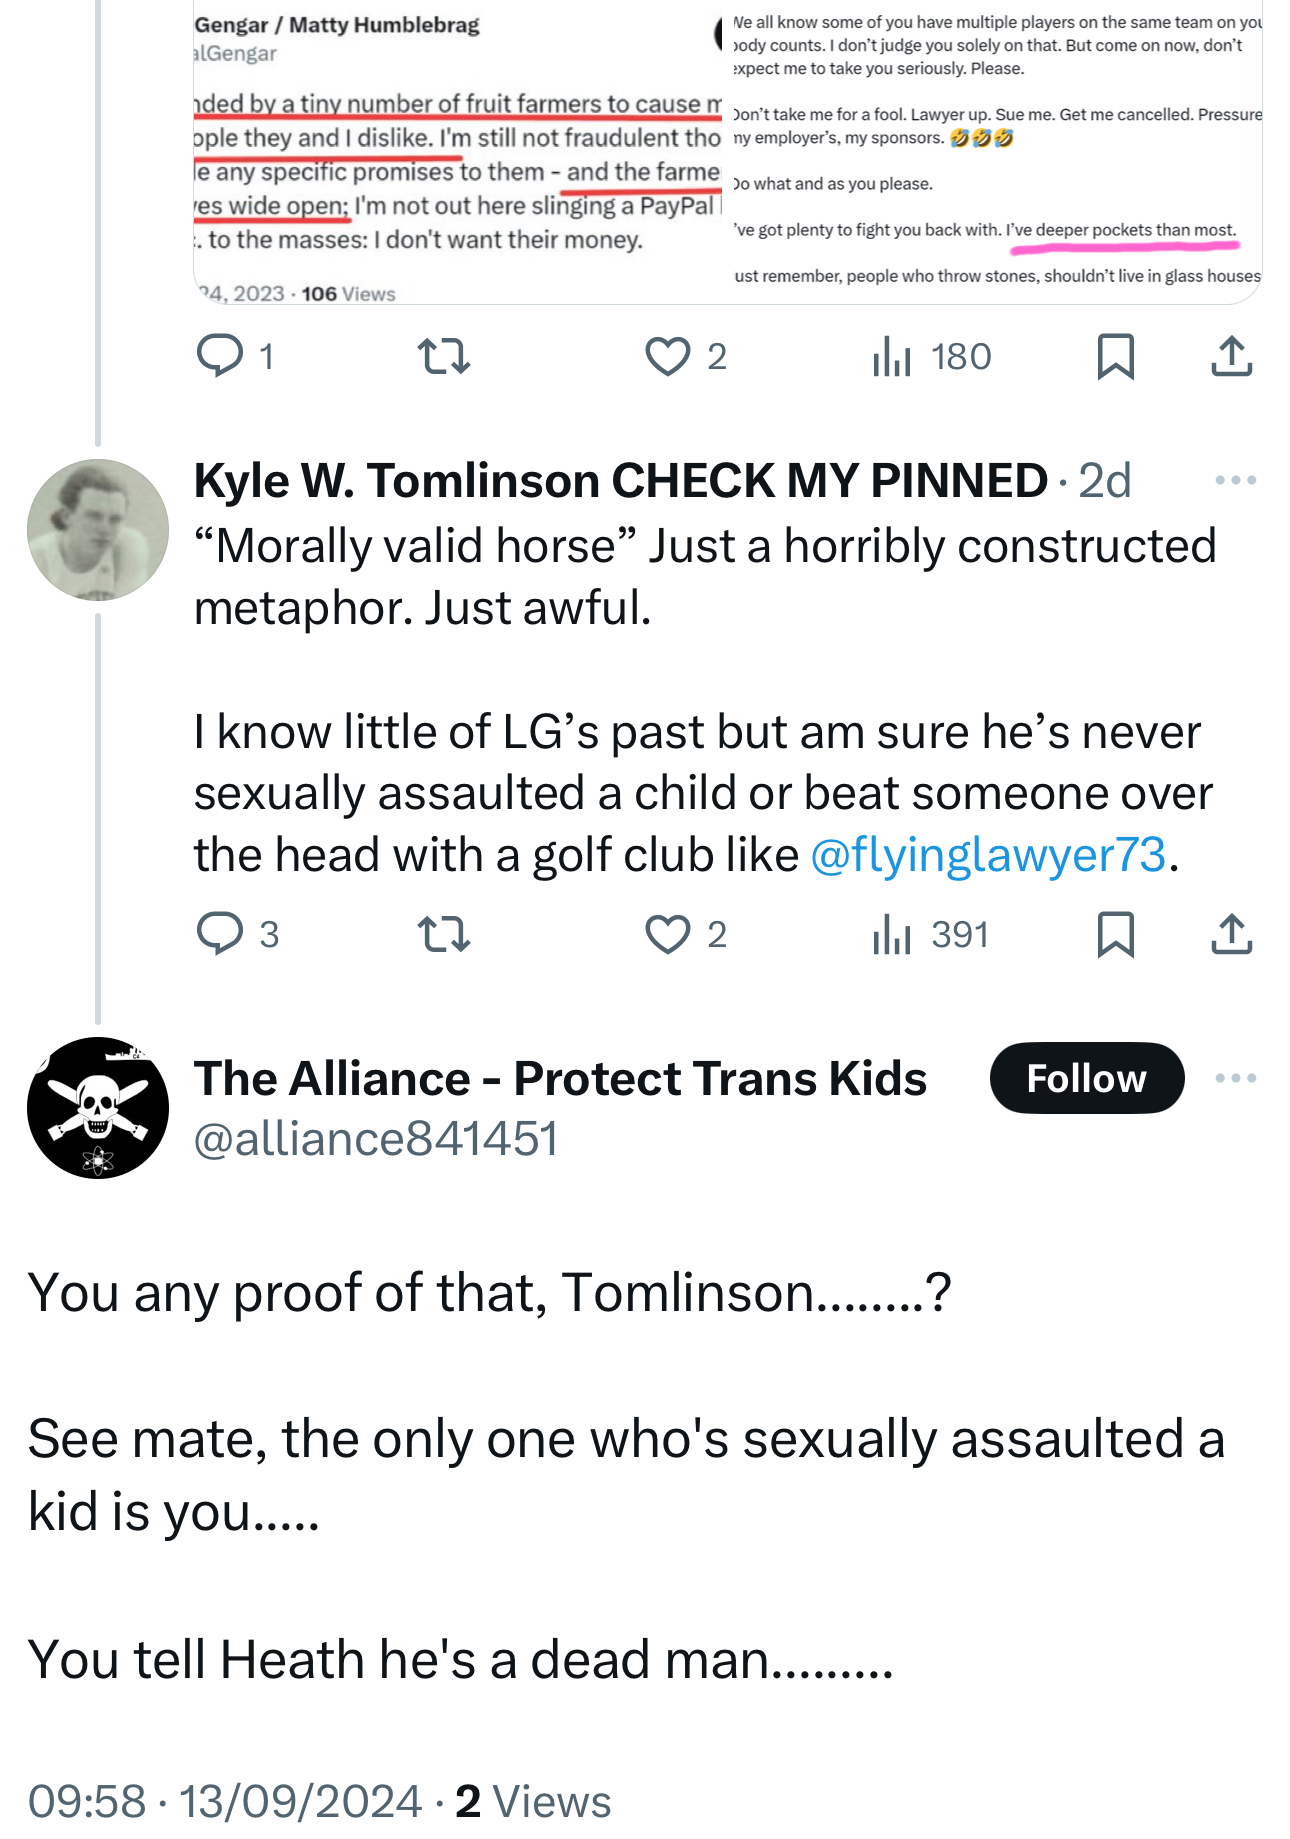
Task: Reply to Kyle W. Tomlinson's tweet
Action: 220,934
